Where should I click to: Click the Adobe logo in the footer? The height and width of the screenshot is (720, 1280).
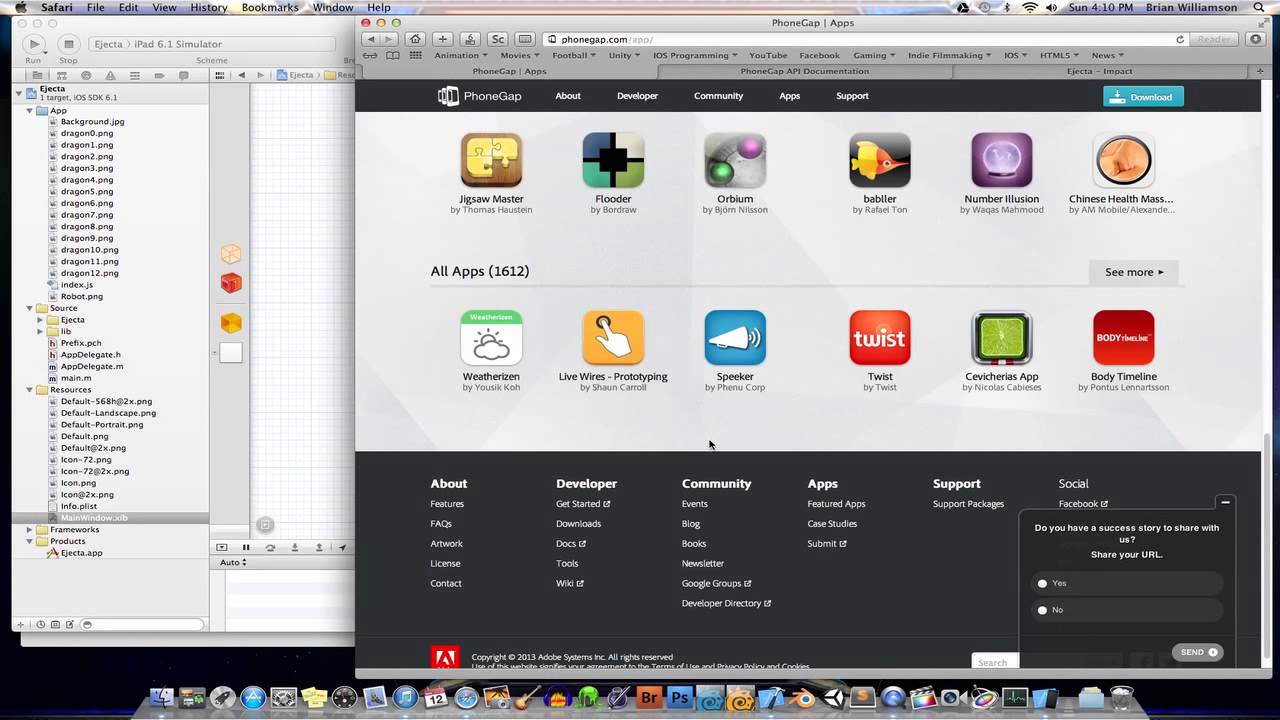pyautogui.click(x=445, y=657)
